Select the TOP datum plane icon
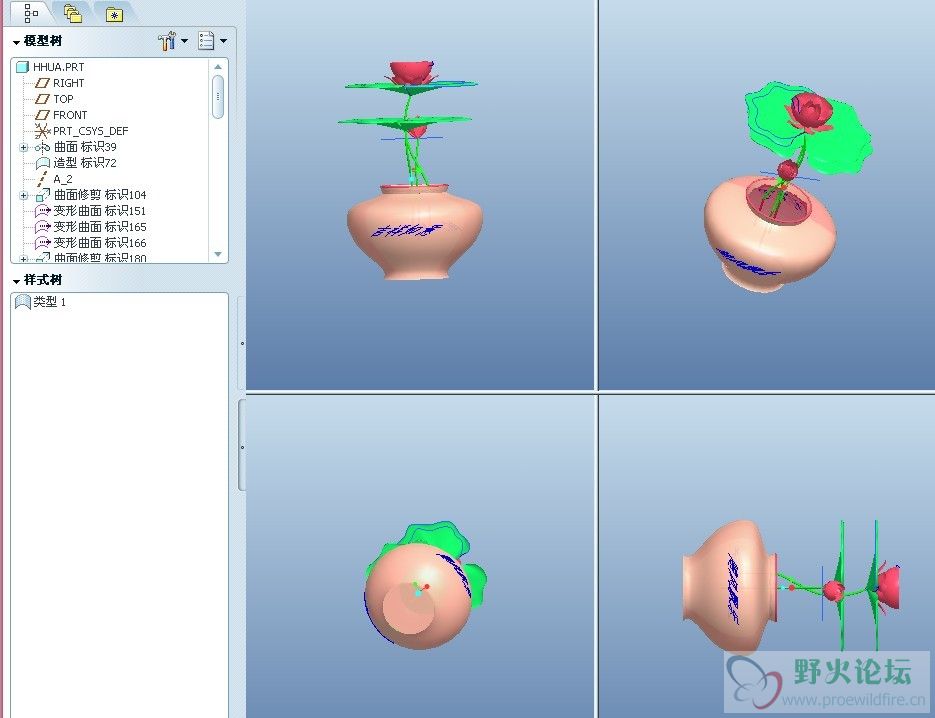Image resolution: width=935 pixels, height=718 pixels. pos(42,99)
